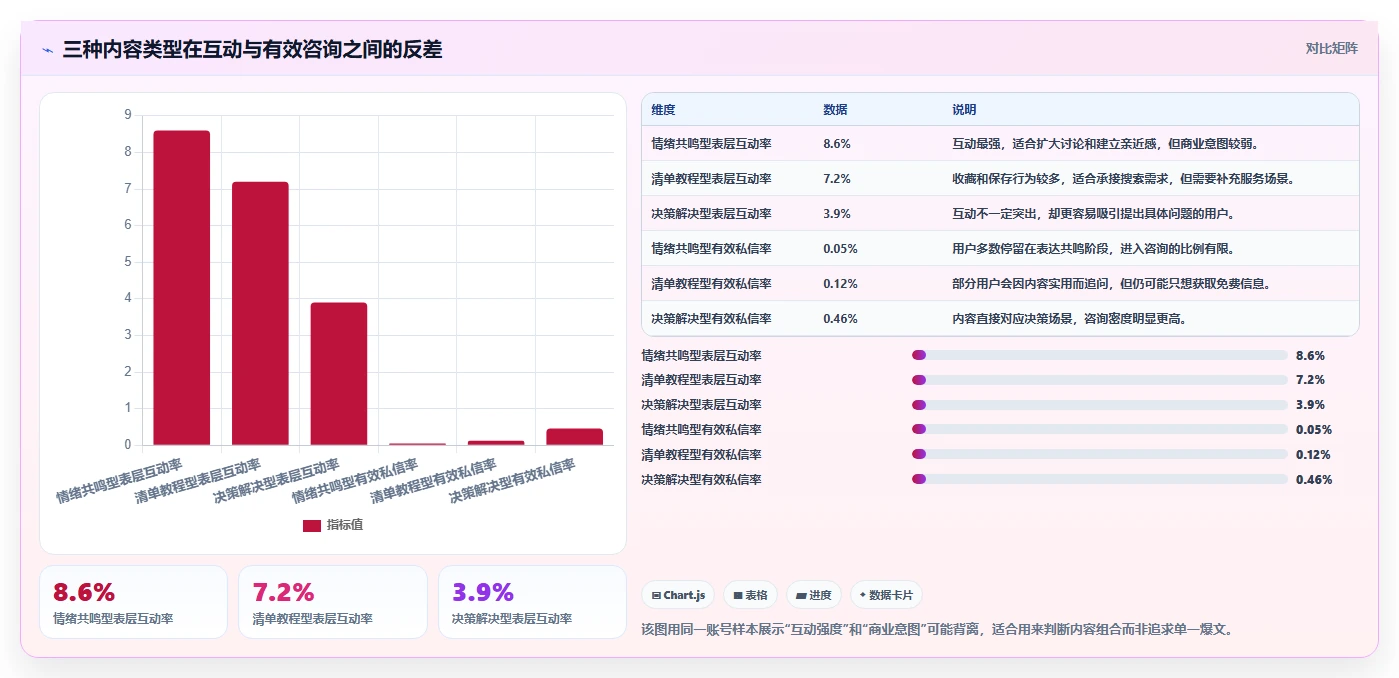Viewport: 1399px width, 678px height.
Task: Click description starting 收藏和保存行为较多
Action: tap(1124, 179)
